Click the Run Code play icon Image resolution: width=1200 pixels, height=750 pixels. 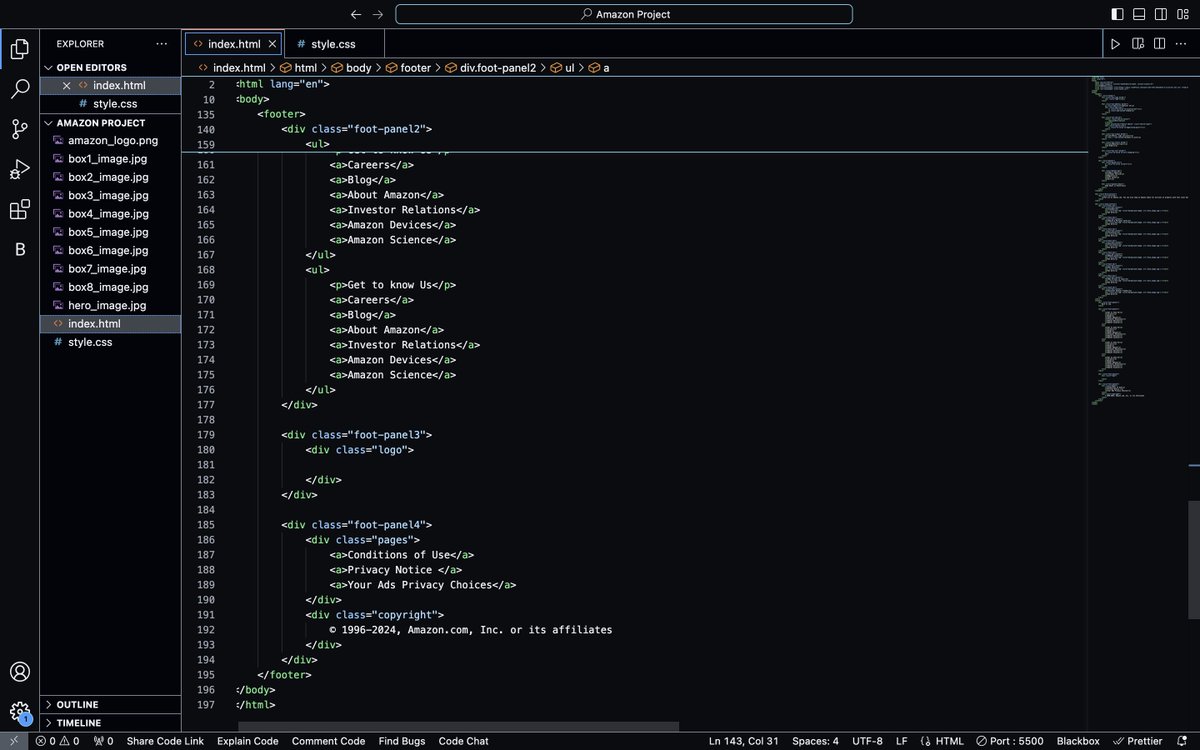tap(1115, 44)
